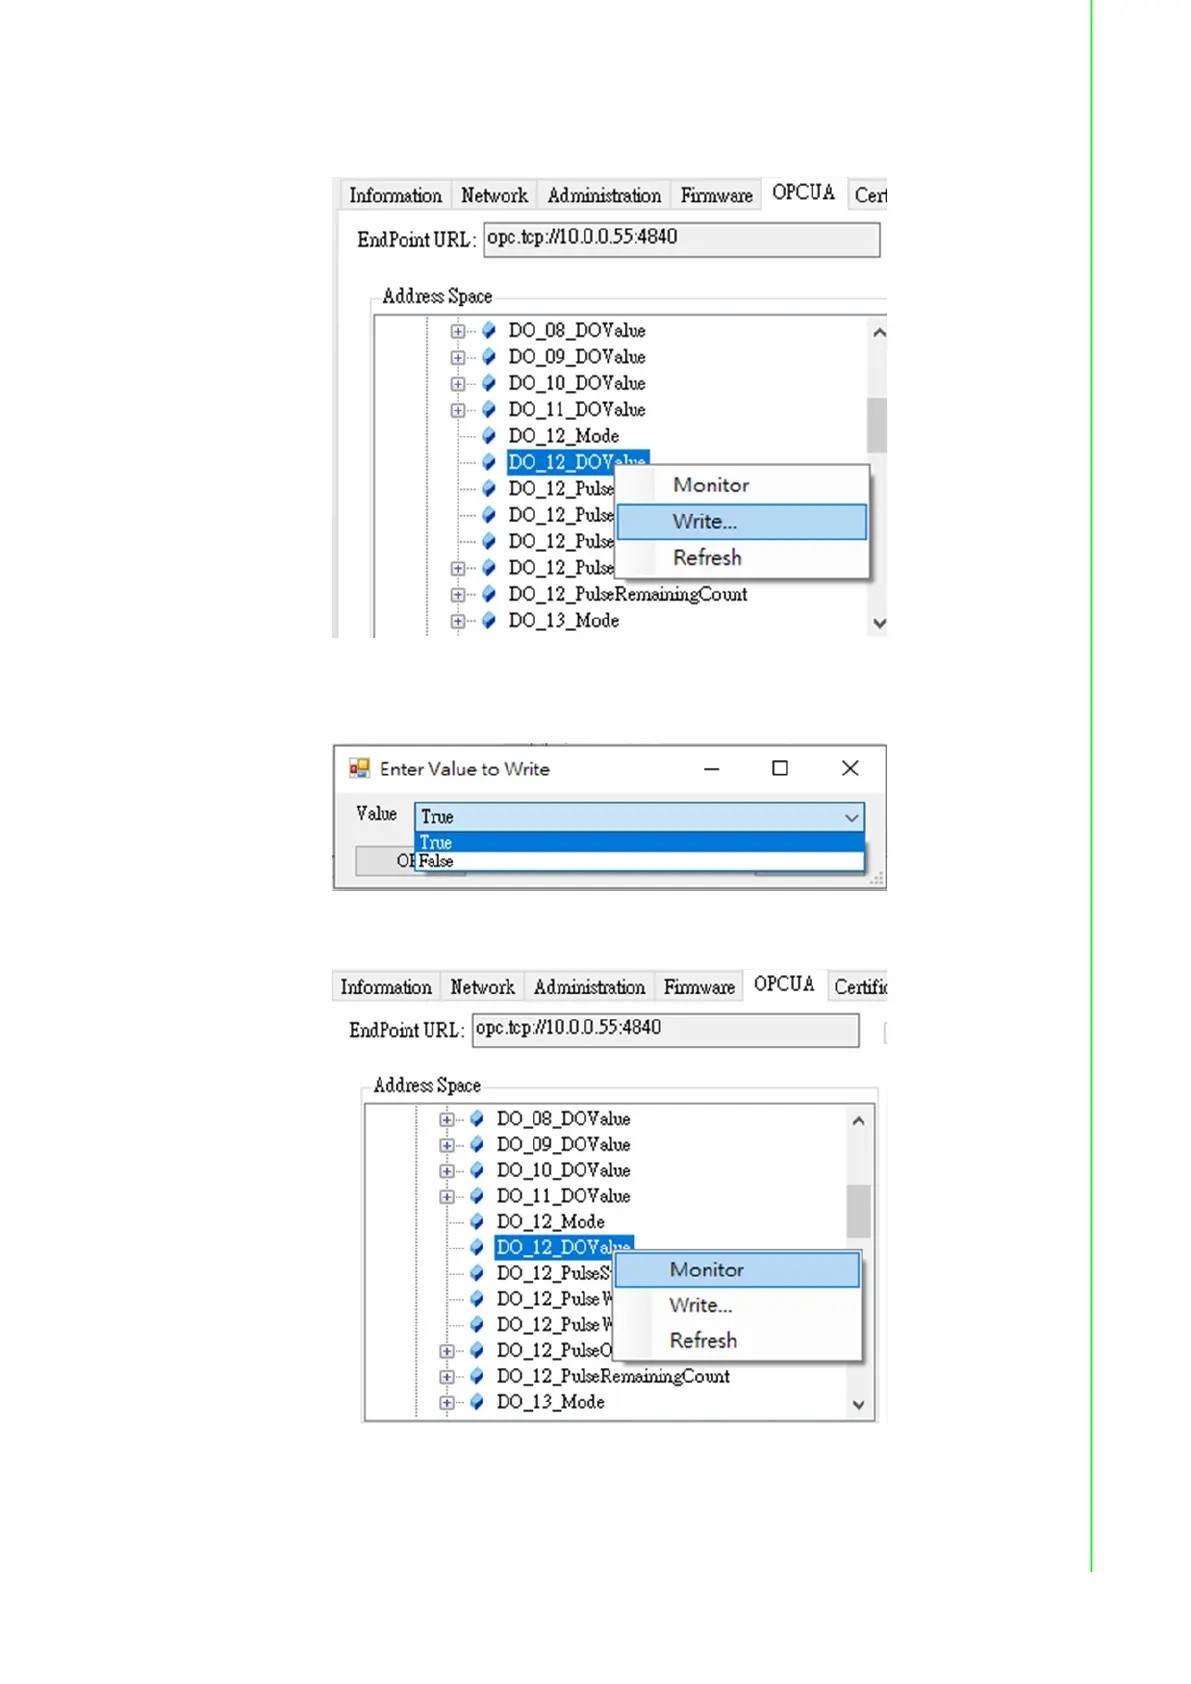Image resolution: width=1191 pixels, height=1684 pixels.
Task: Click the Enter Value to Write dialog app icon
Action: click(359, 768)
